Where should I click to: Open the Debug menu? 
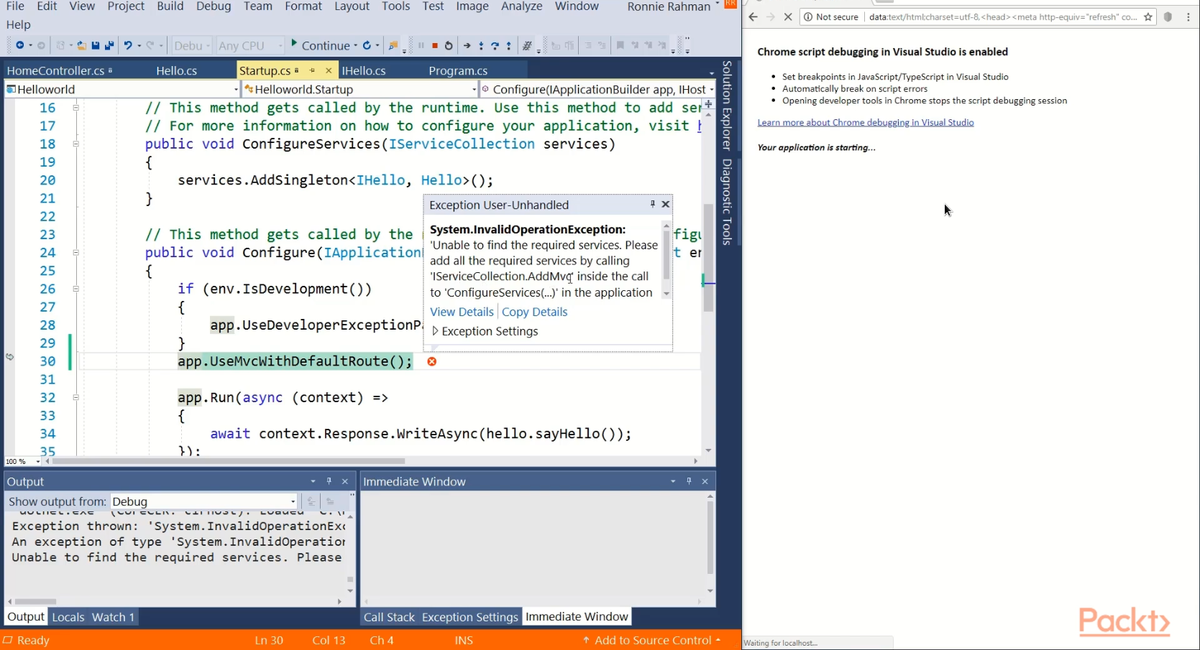point(213,6)
